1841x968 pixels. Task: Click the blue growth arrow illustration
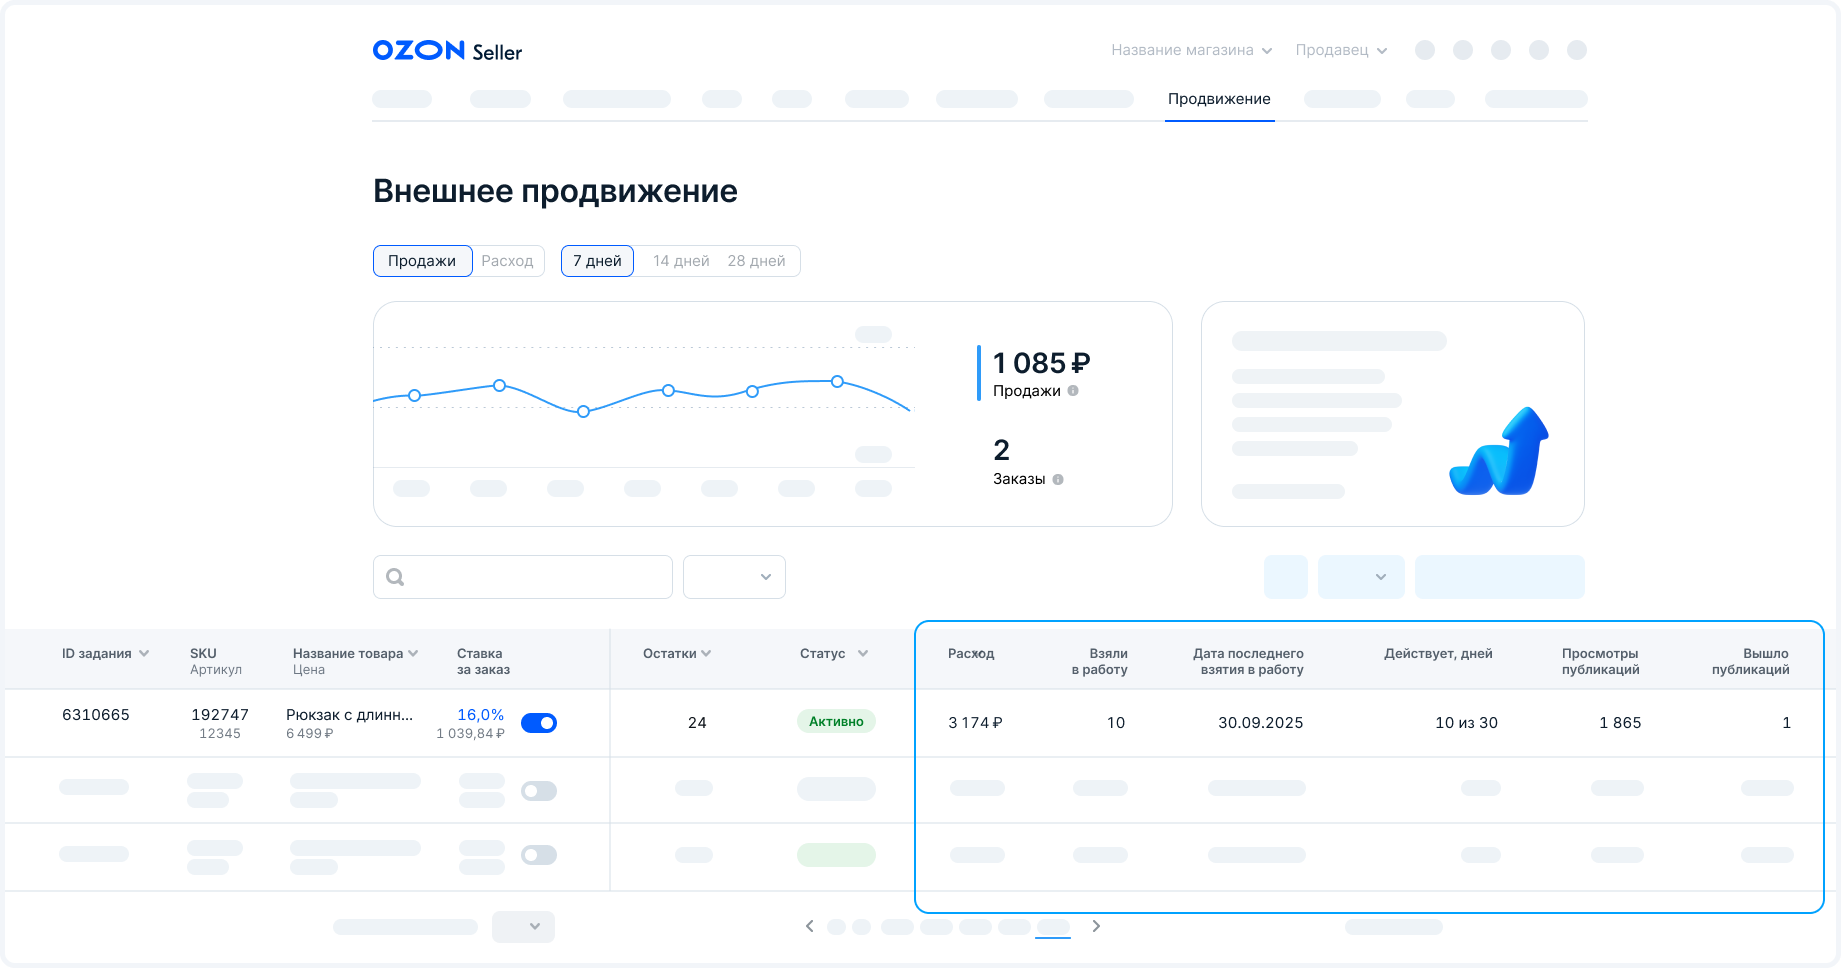click(x=1499, y=451)
